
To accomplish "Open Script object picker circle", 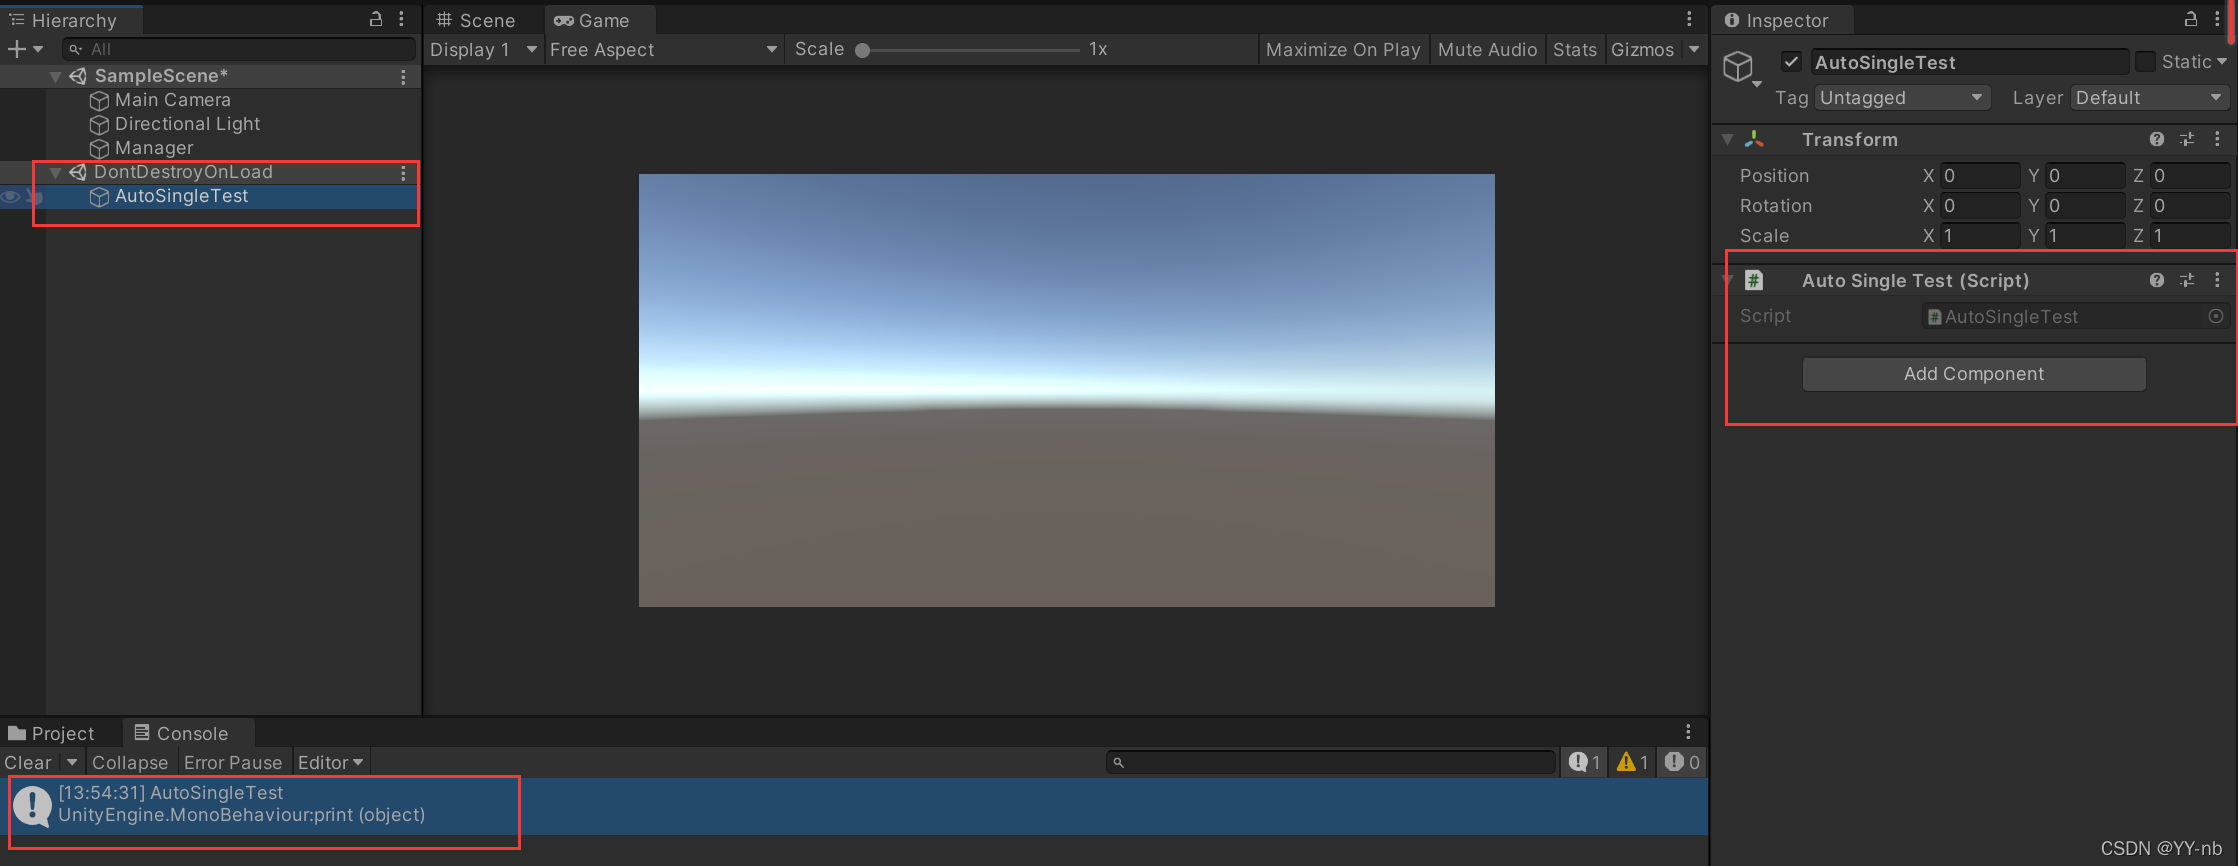I will click(x=2216, y=316).
